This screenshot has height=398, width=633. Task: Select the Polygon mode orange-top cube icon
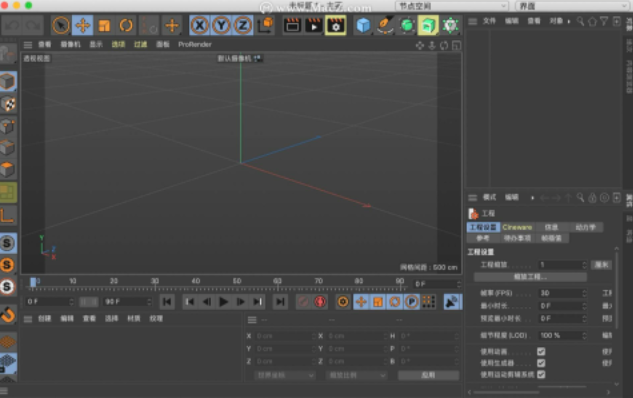(8, 170)
